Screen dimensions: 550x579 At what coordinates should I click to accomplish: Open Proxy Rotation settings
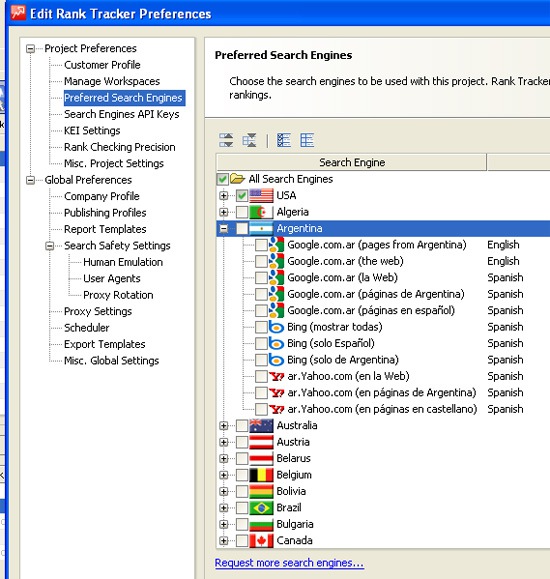point(118,295)
